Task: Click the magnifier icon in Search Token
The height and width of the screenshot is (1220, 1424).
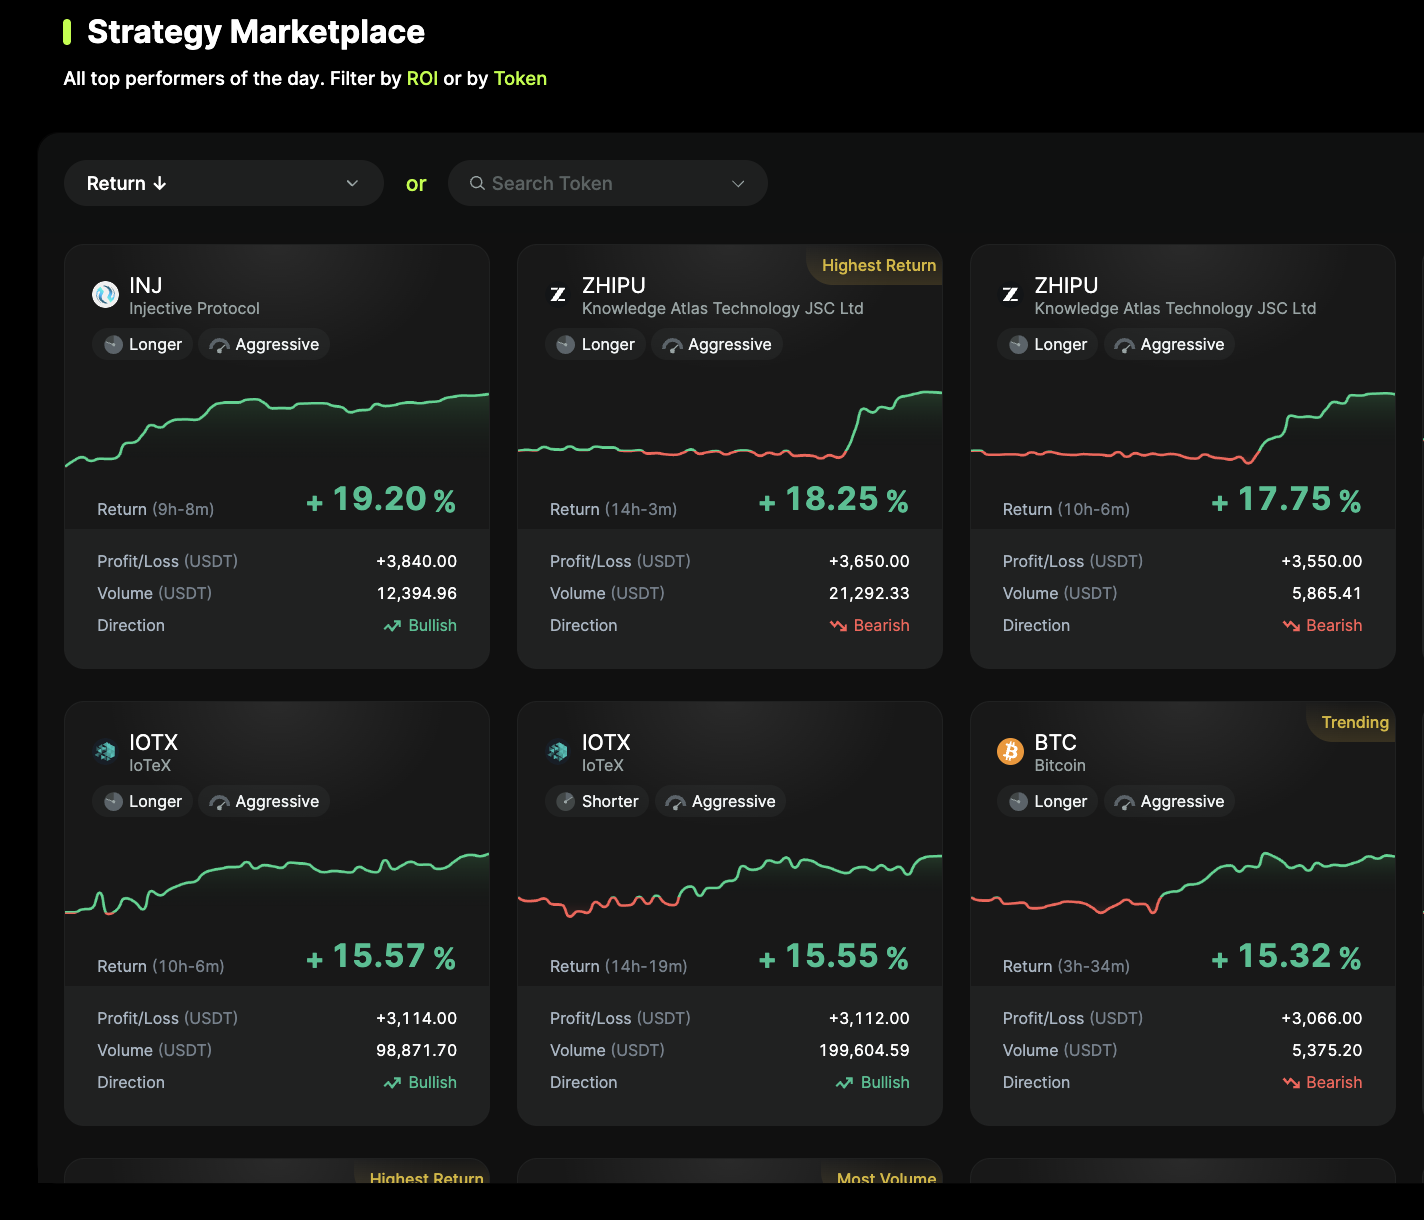Action: 477,183
